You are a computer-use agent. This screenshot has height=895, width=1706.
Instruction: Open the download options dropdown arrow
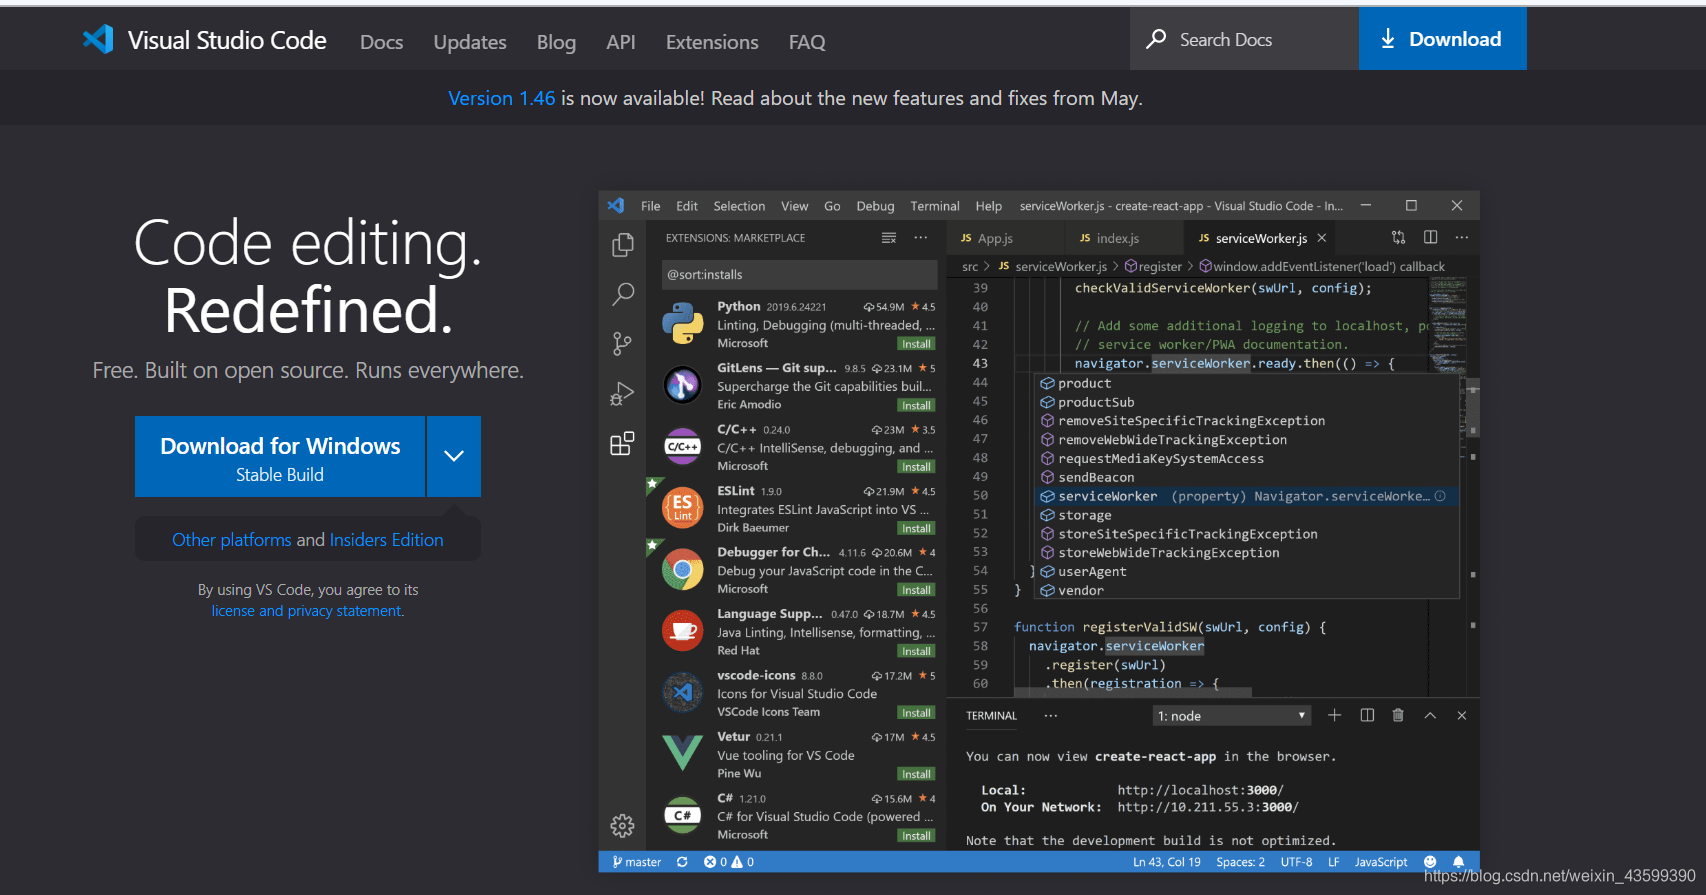pyautogui.click(x=454, y=456)
